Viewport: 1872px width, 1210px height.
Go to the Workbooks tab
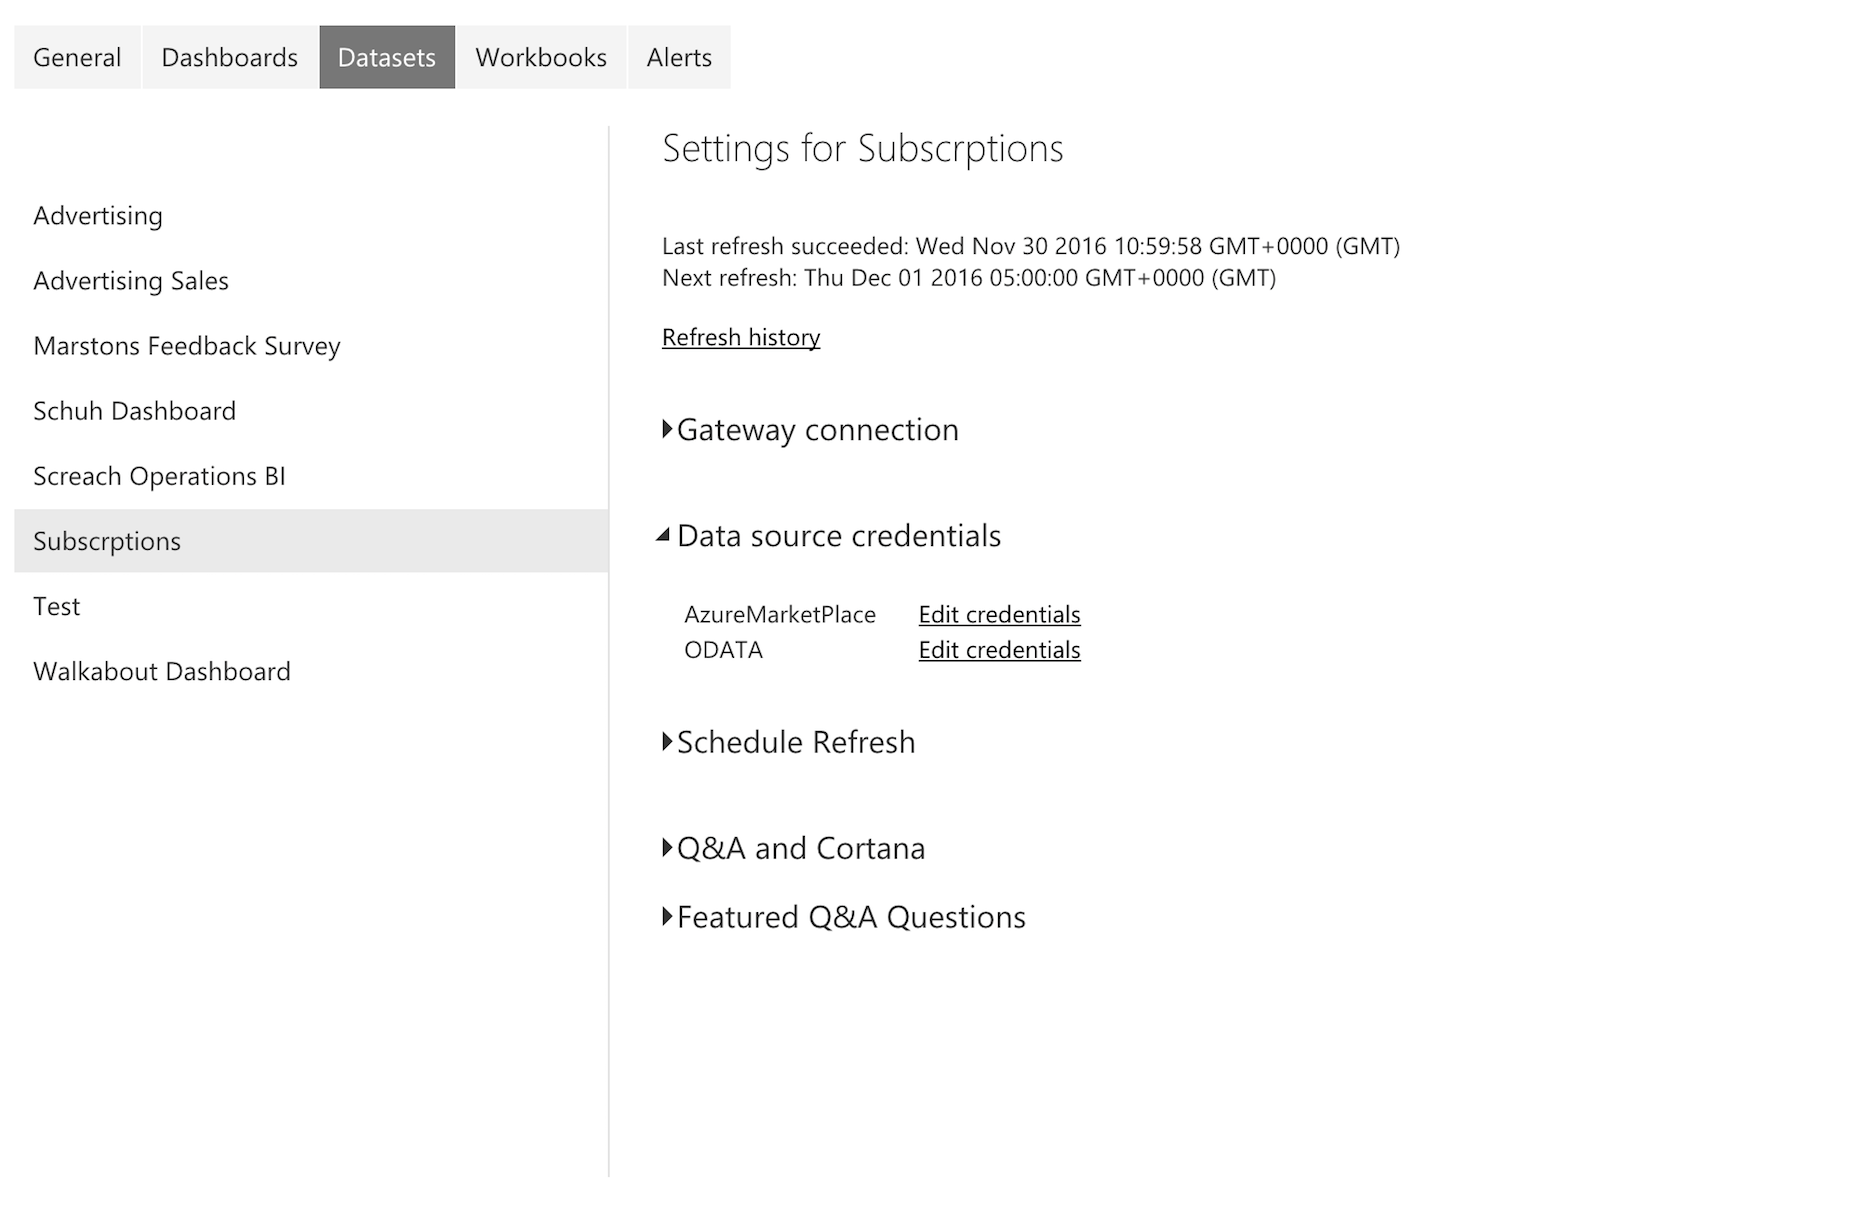click(x=541, y=57)
